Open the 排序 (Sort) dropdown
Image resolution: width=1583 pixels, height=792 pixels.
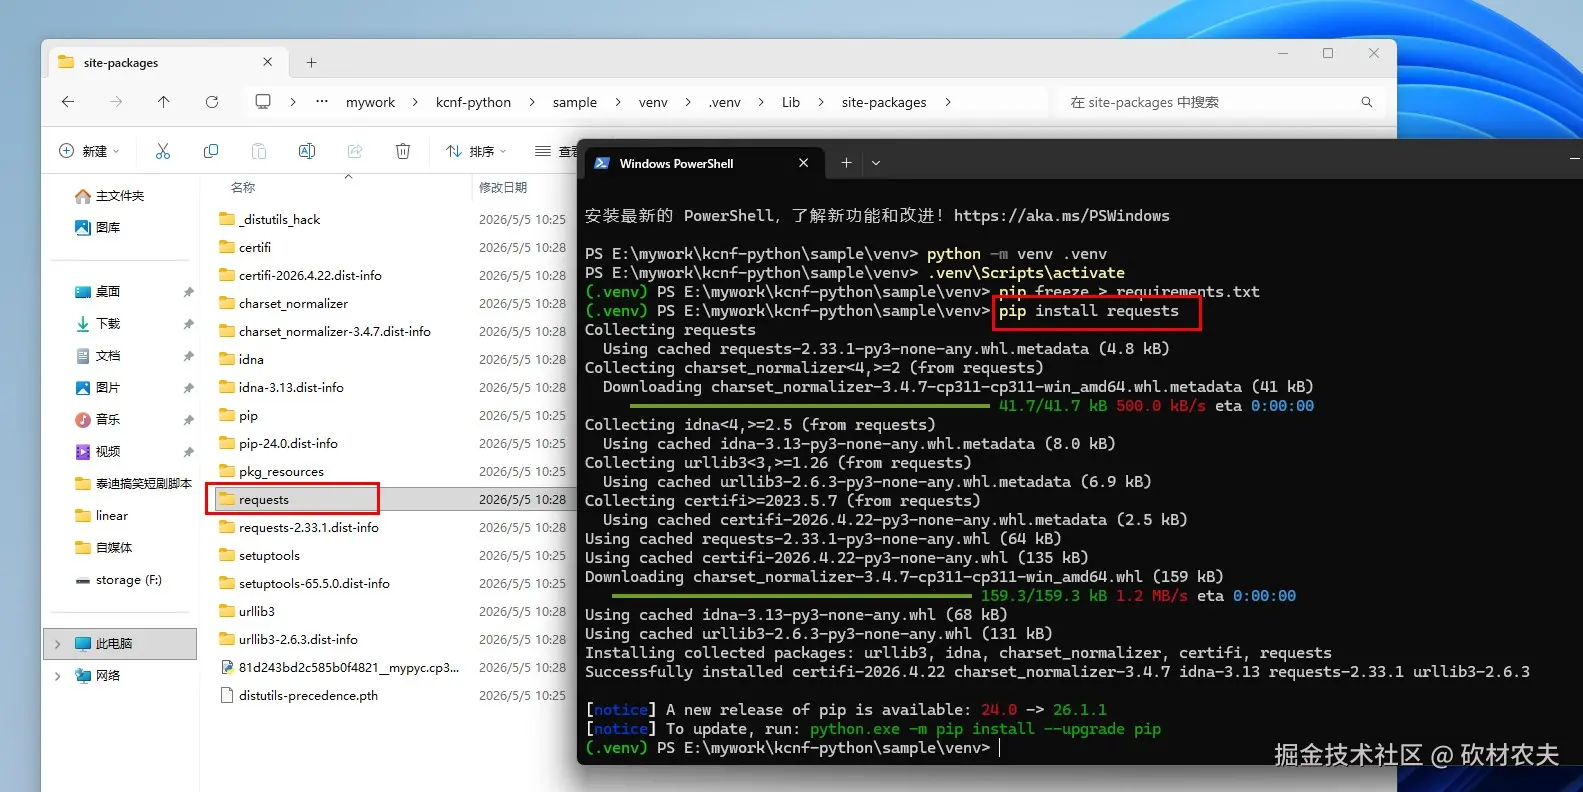[x=476, y=151]
